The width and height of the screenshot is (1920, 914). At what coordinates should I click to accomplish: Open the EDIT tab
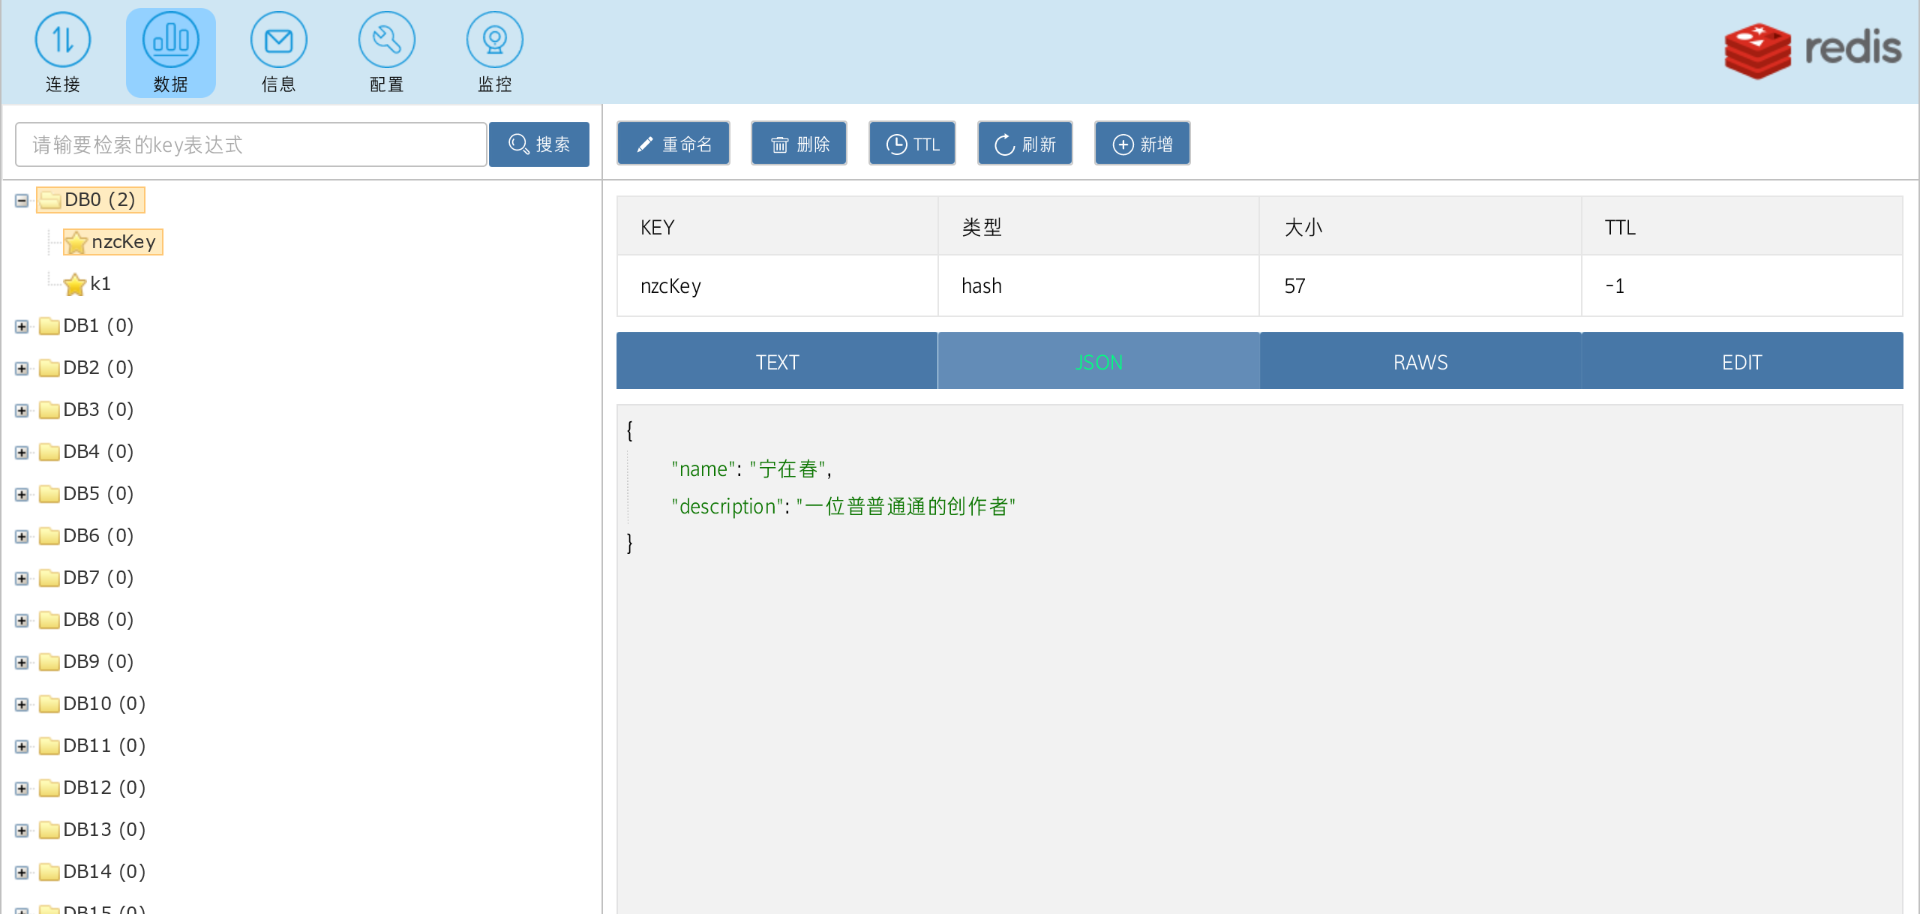(1741, 362)
